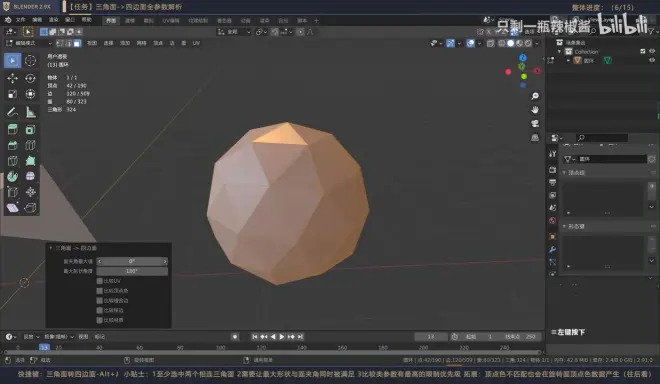
Task: Add a new workspace with plus button
Action: (317, 21)
